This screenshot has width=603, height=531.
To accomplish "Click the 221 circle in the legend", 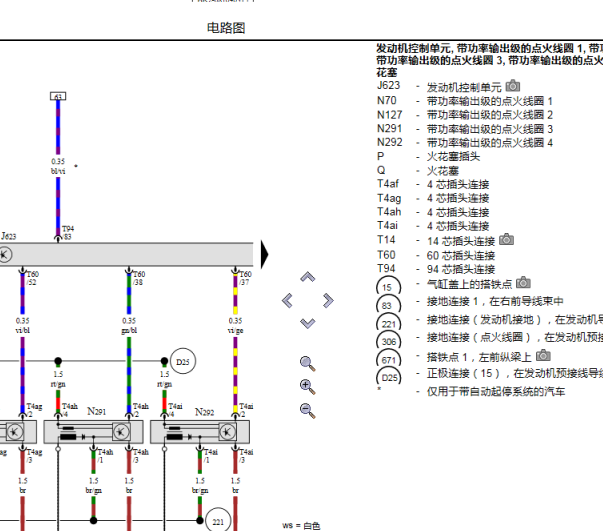I will pyautogui.click(x=388, y=324).
